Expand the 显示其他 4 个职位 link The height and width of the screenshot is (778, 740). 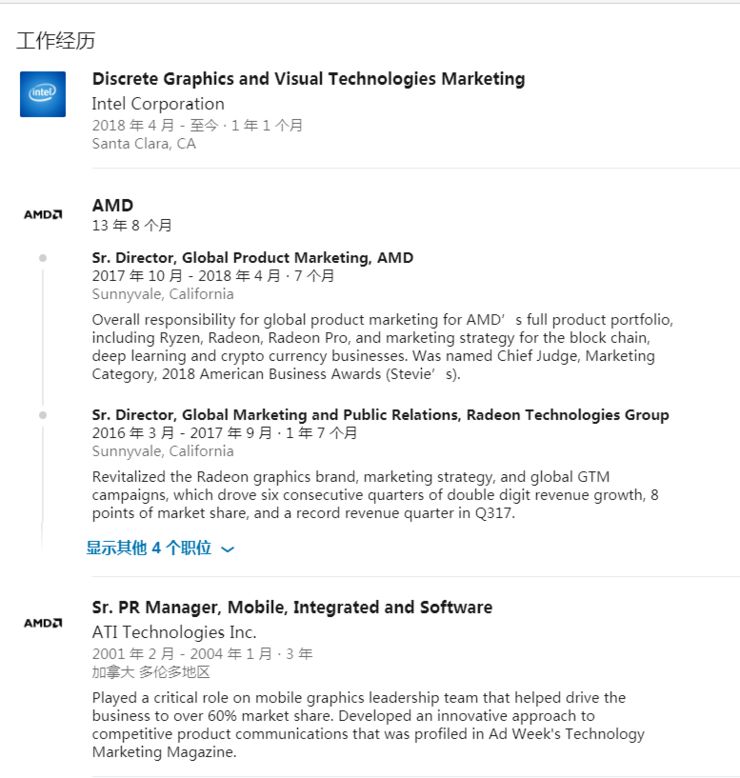tap(149, 548)
